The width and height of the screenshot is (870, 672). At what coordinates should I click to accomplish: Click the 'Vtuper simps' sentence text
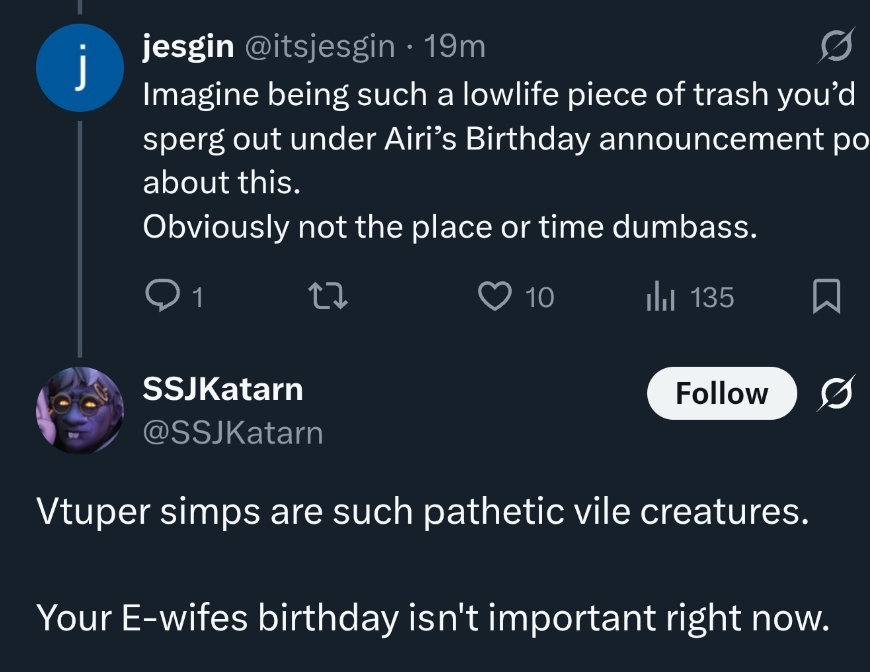(420, 511)
